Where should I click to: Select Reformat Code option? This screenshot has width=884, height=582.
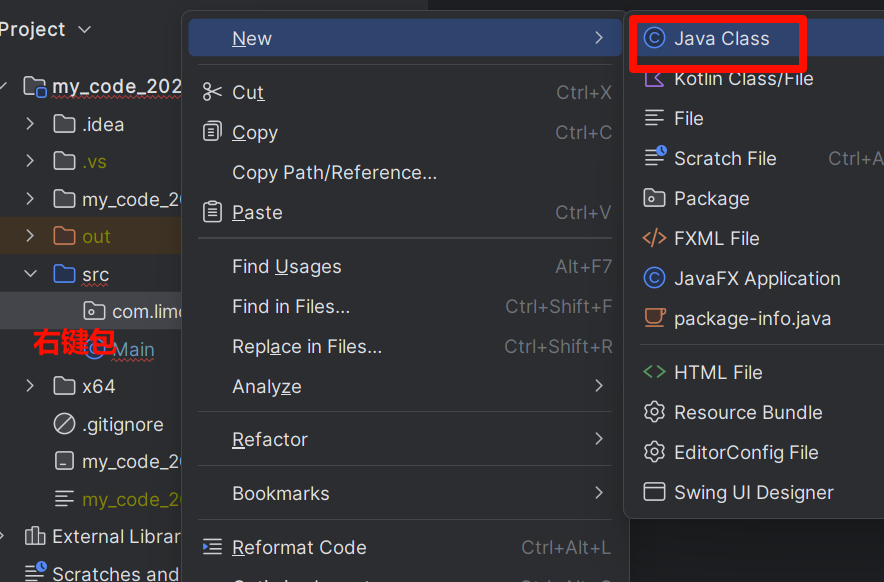click(299, 547)
